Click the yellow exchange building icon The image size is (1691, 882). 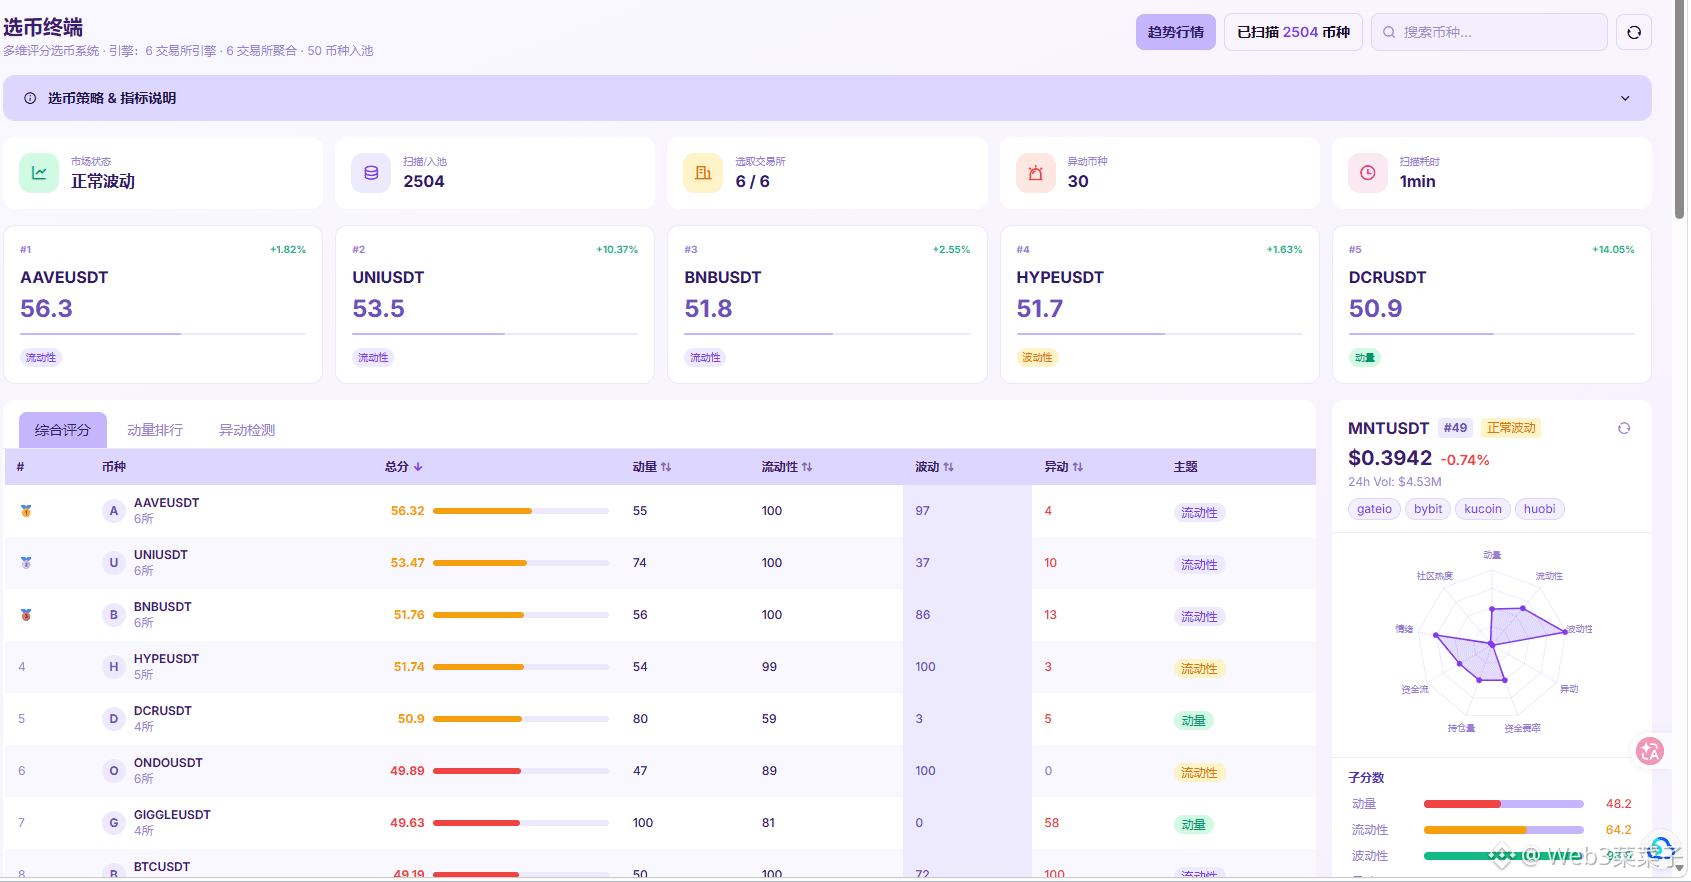[x=703, y=173]
